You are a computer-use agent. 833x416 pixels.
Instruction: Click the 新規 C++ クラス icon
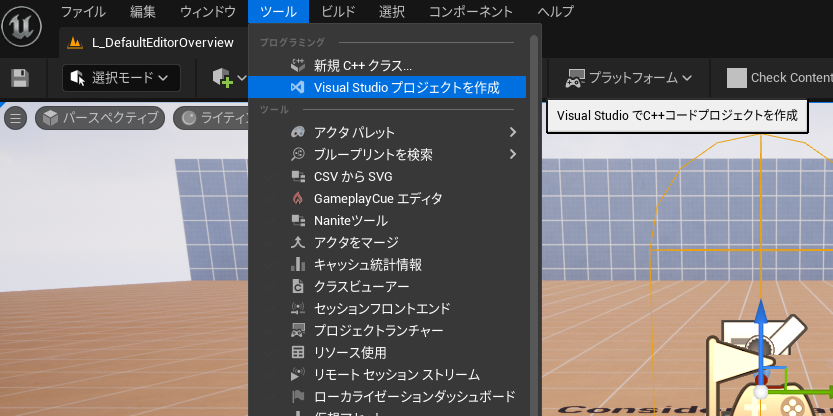[x=298, y=66]
